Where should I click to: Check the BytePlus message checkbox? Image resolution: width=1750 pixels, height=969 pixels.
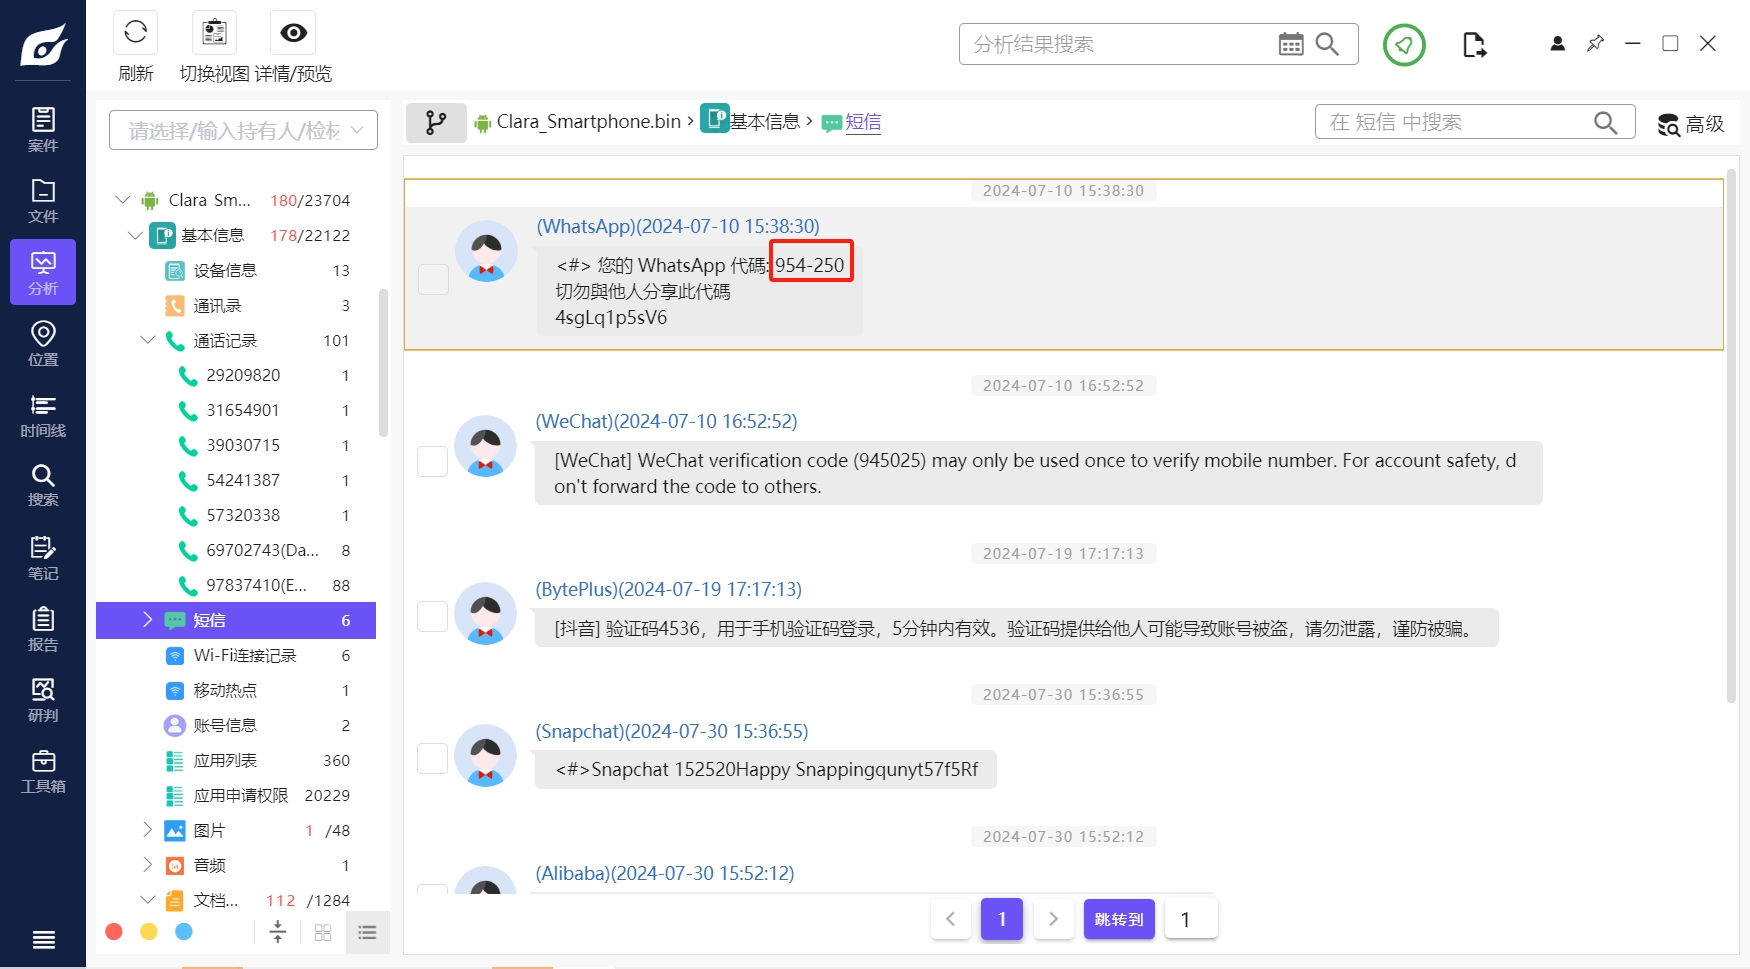[x=432, y=616]
